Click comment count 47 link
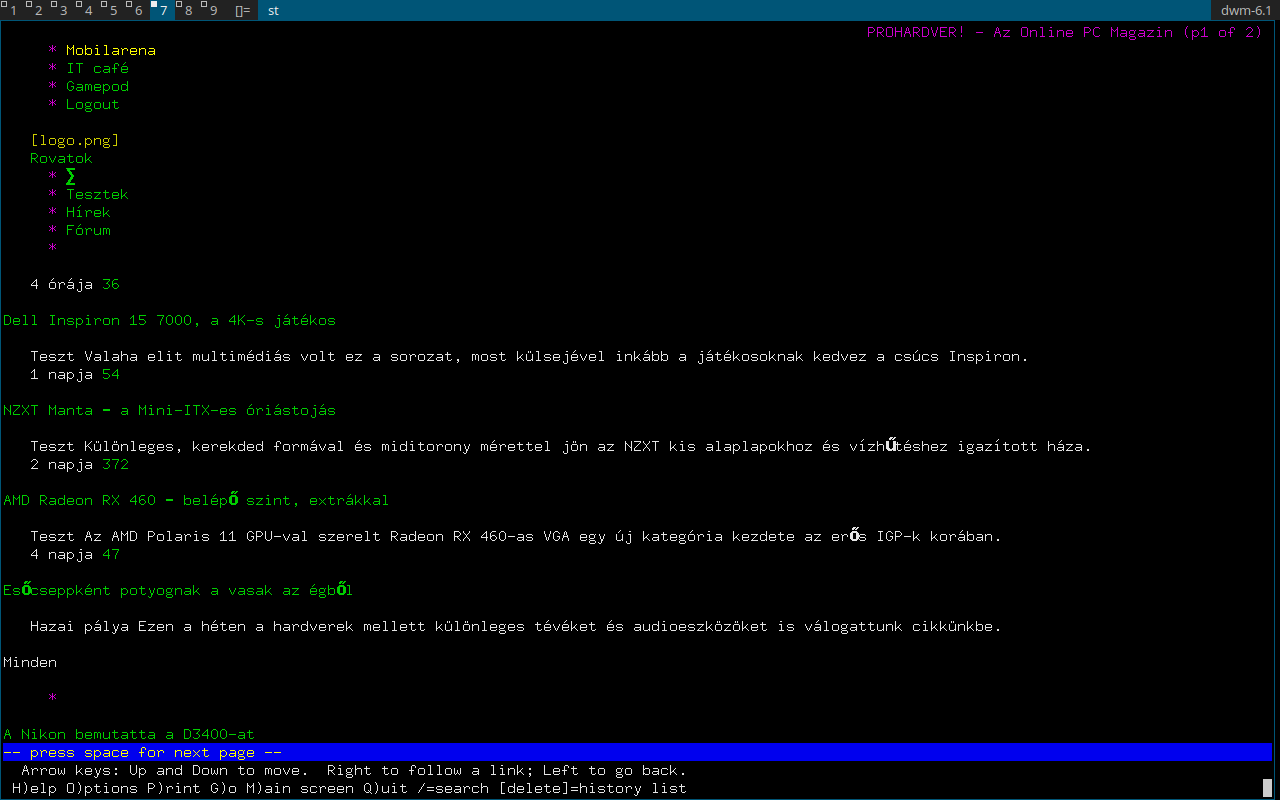 pos(111,554)
